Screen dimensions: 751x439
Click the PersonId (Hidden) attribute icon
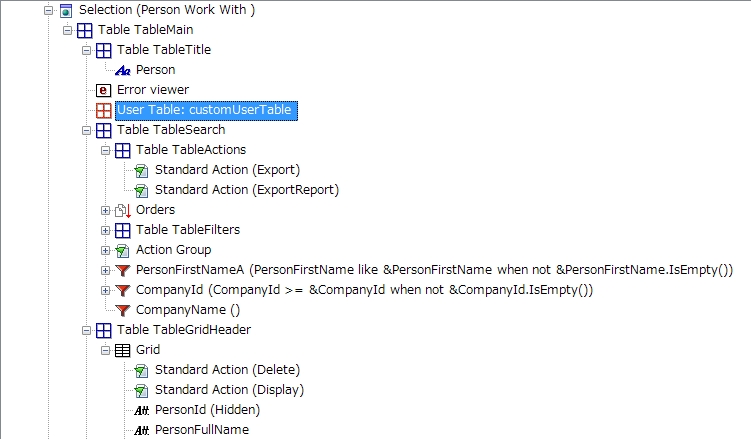pyautogui.click(x=141, y=410)
